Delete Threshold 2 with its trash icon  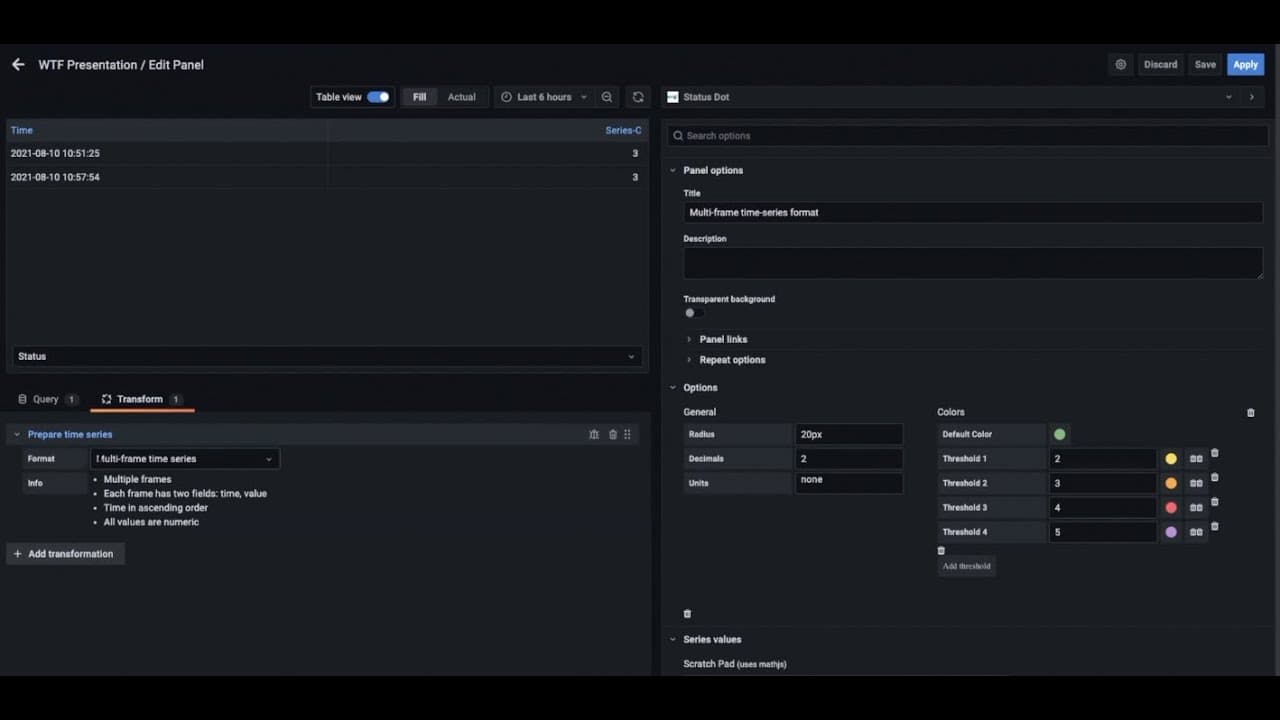(1215, 478)
